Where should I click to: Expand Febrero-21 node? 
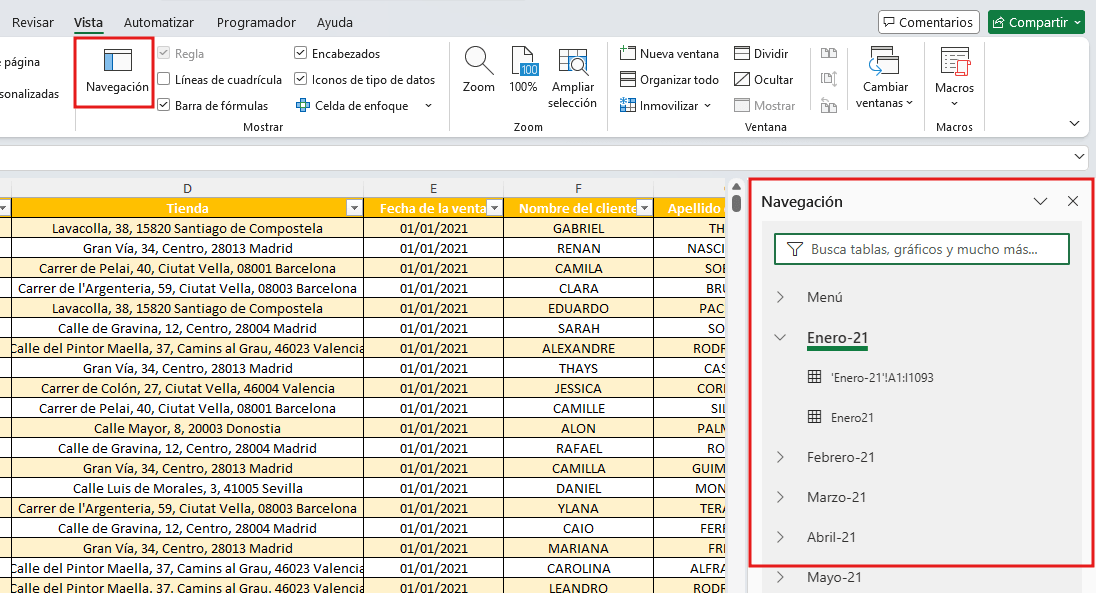pyautogui.click(x=781, y=457)
